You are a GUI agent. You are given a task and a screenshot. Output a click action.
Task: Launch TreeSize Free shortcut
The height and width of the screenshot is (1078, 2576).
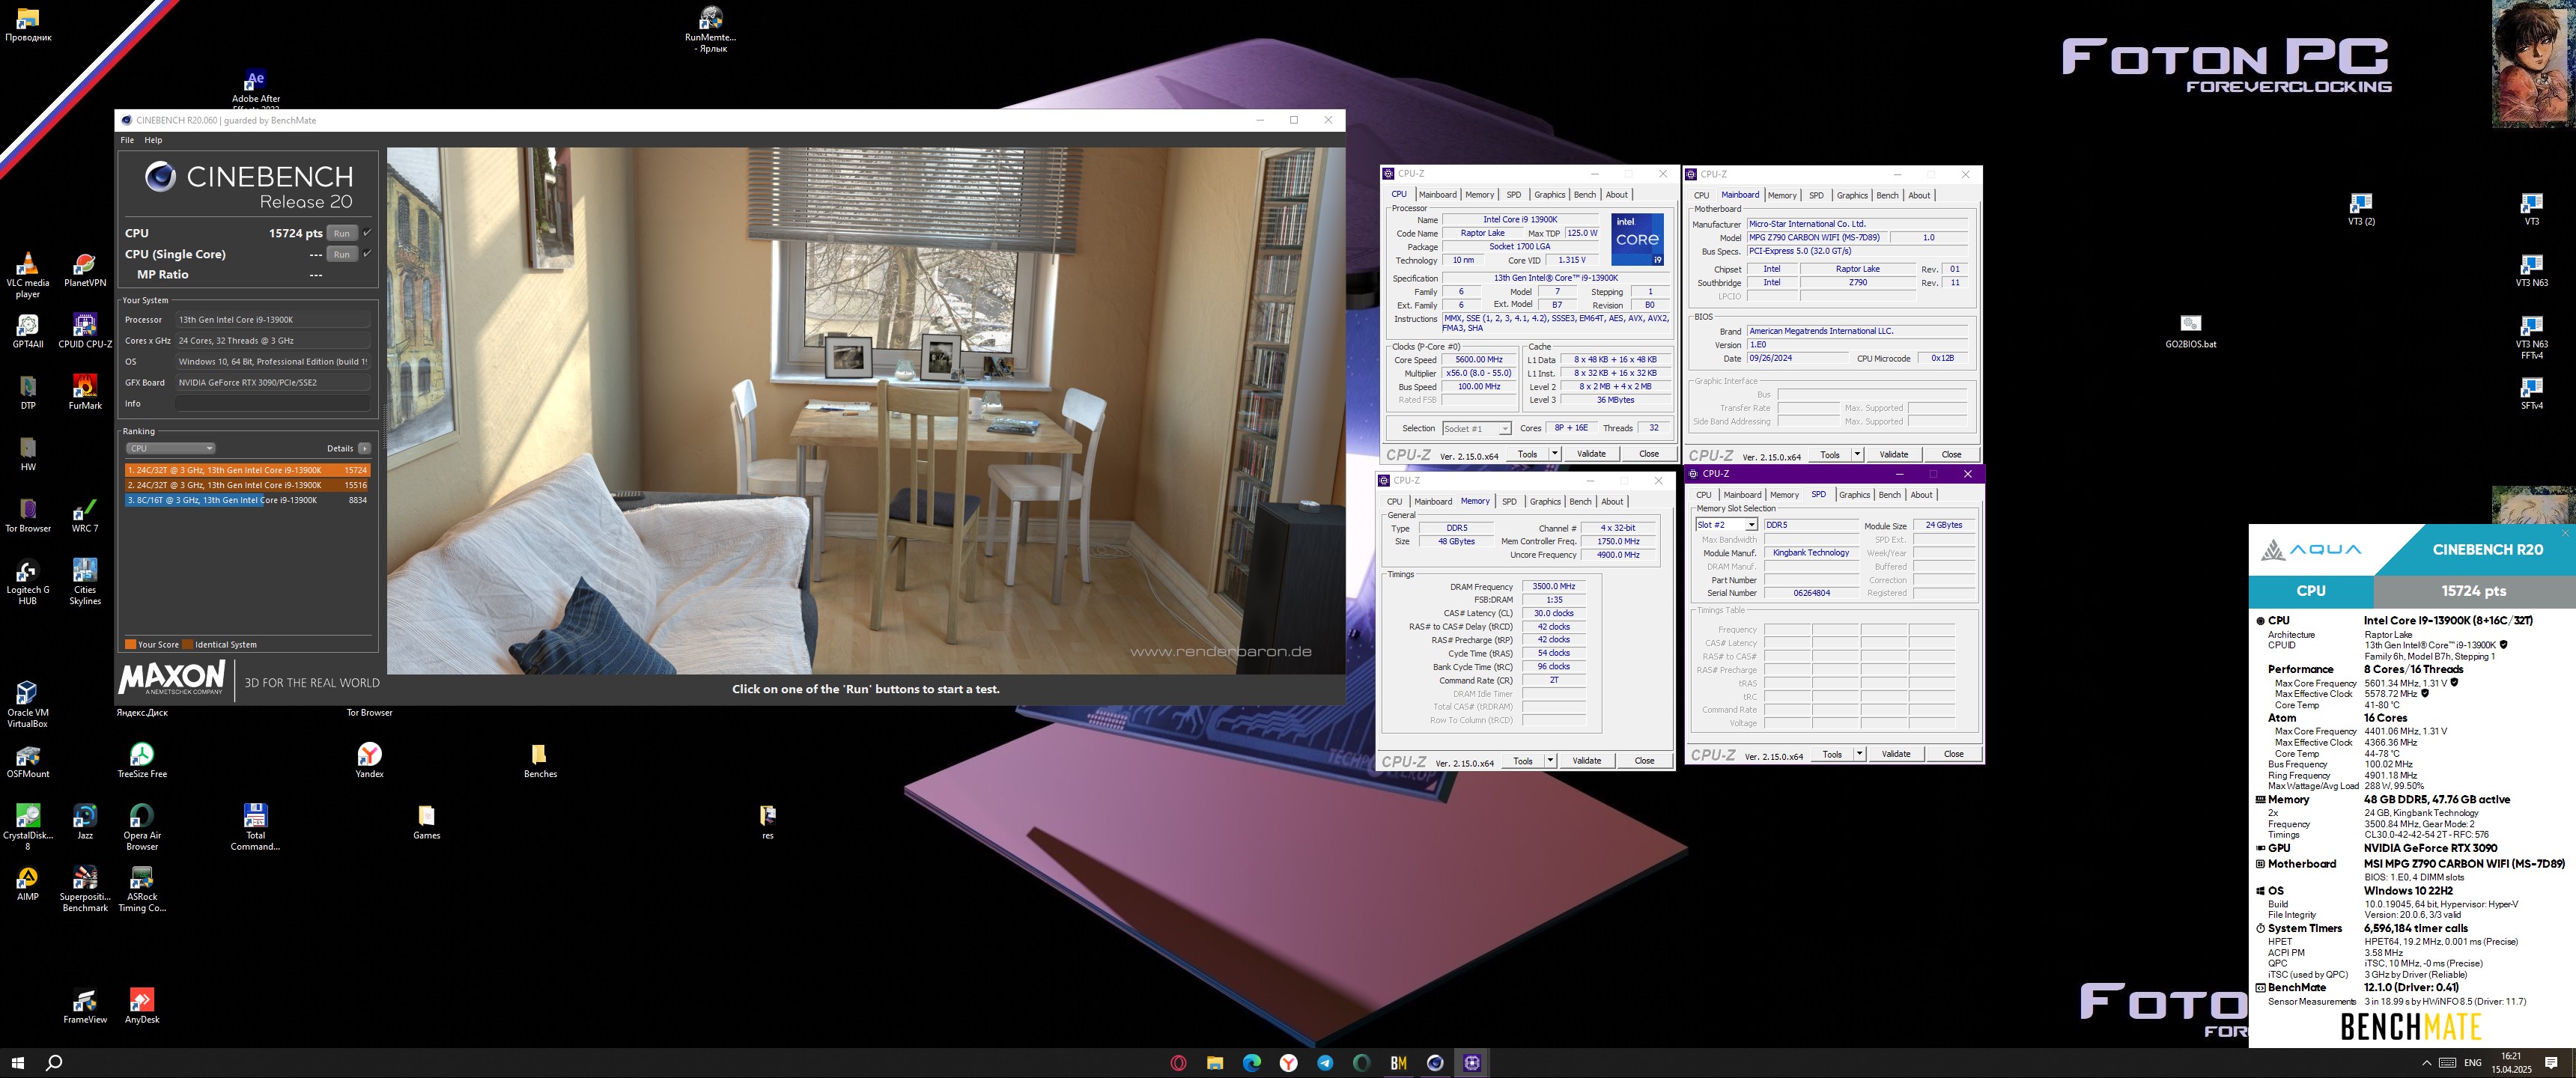pos(142,760)
